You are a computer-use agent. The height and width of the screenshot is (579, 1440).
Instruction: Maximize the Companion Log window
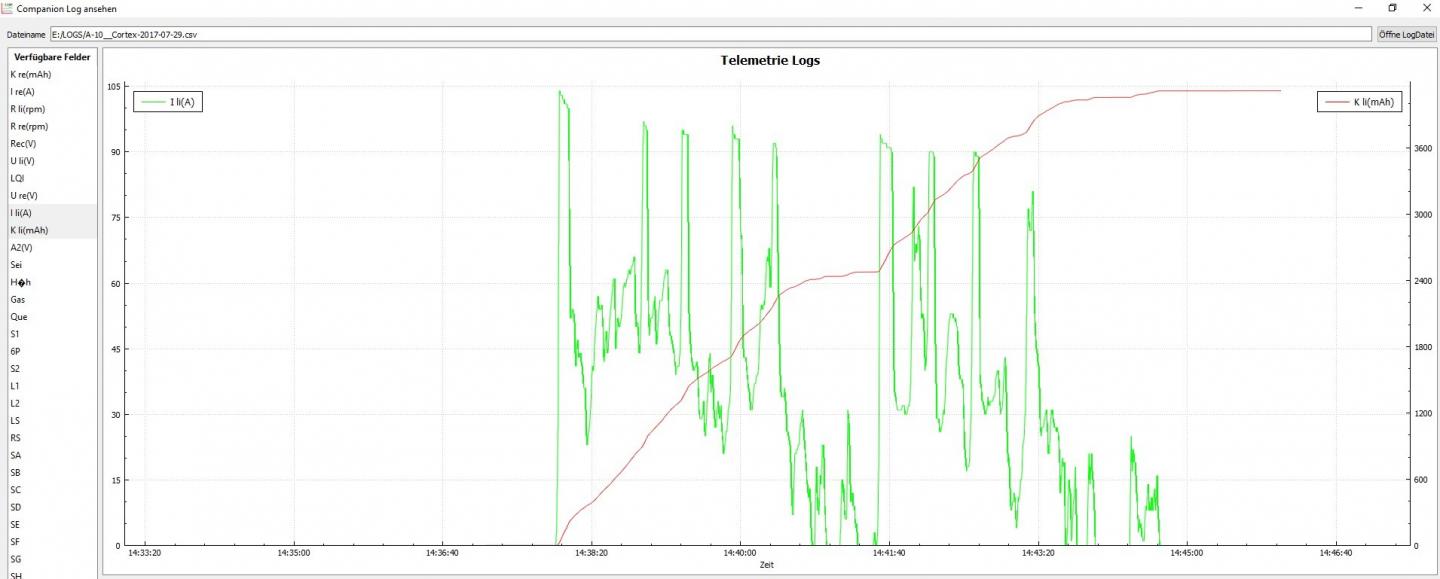pyautogui.click(x=1392, y=7)
